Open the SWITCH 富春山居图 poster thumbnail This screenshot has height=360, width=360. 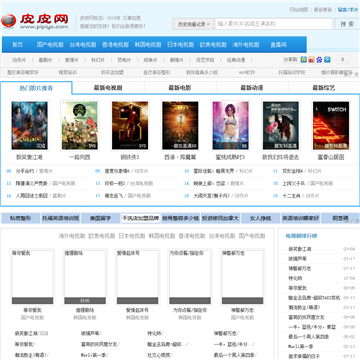pos(331,125)
